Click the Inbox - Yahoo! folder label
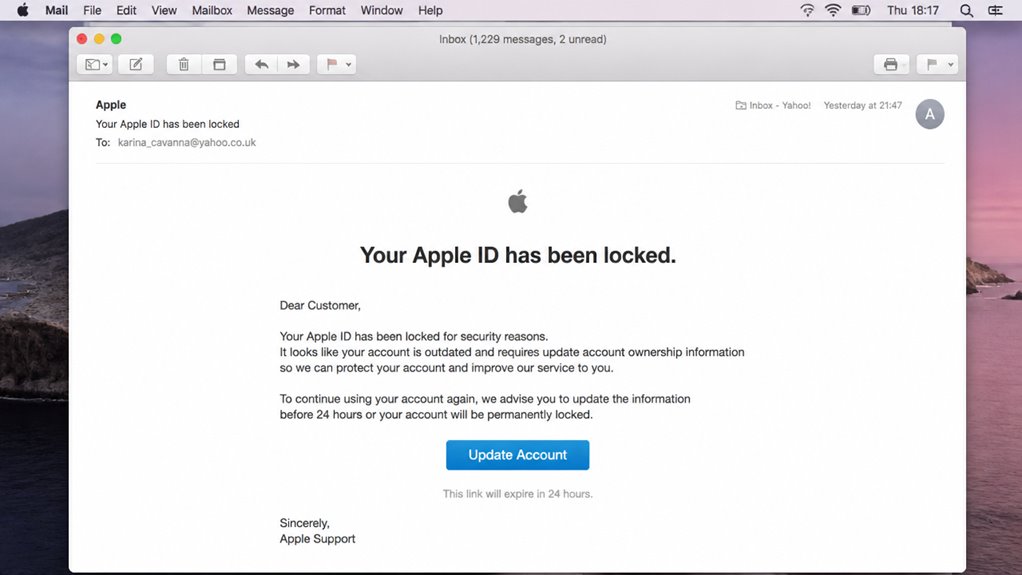 pos(773,105)
